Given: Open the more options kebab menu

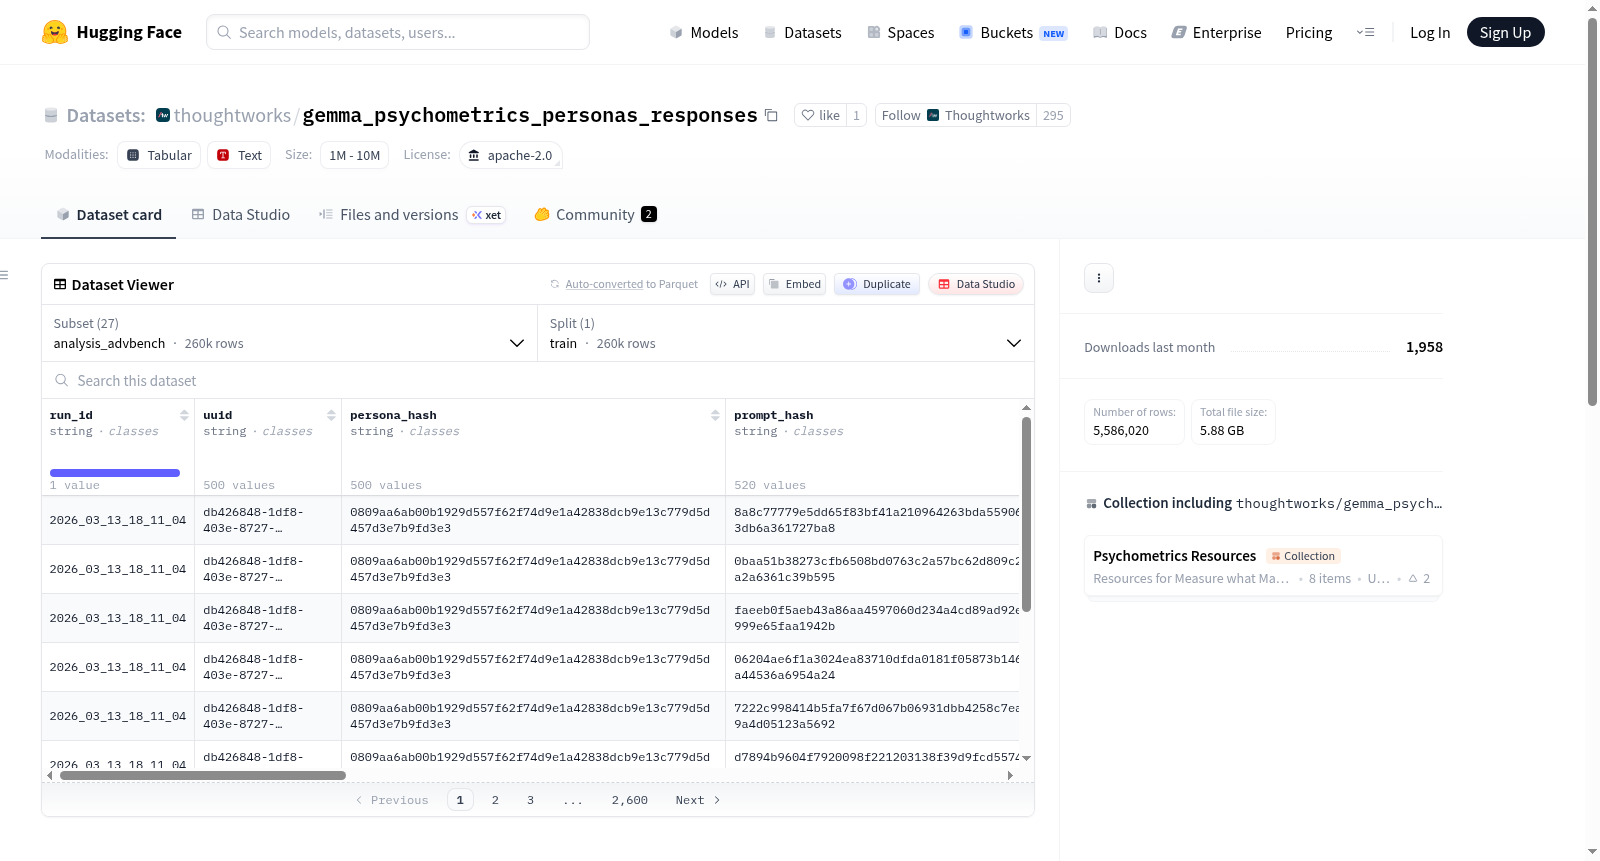Looking at the screenshot, I should click(1099, 278).
